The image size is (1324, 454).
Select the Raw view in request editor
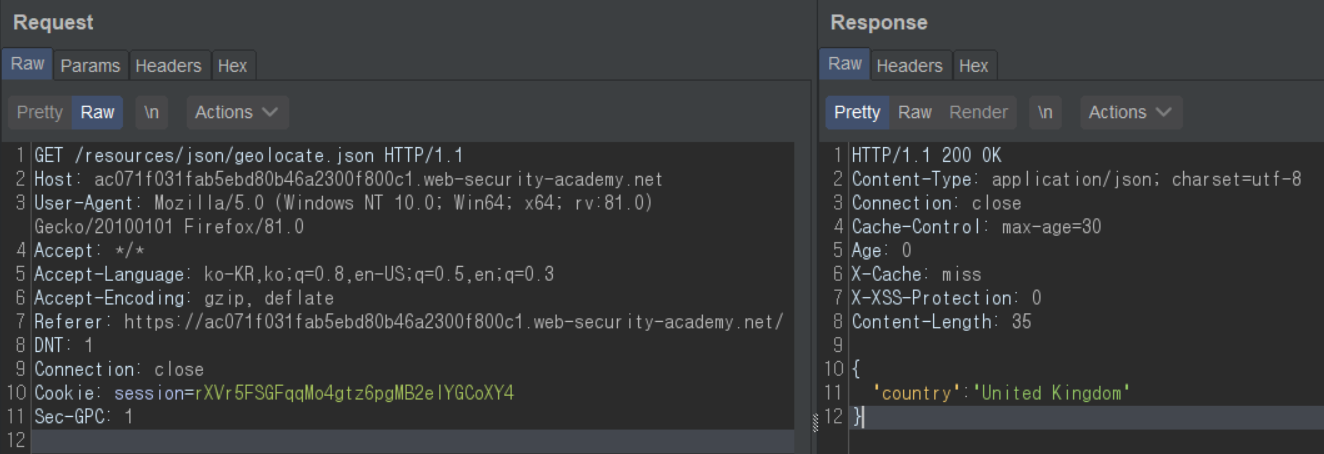click(x=97, y=112)
